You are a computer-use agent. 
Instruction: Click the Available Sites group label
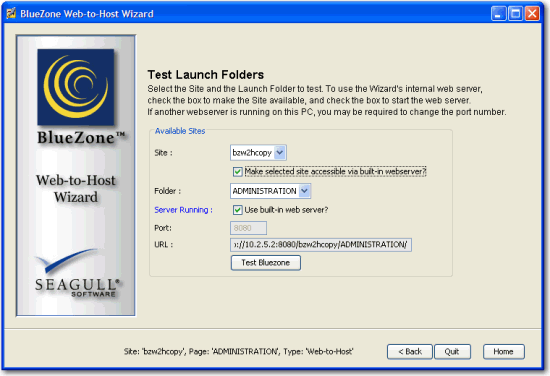pyautogui.click(x=180, y=131)
